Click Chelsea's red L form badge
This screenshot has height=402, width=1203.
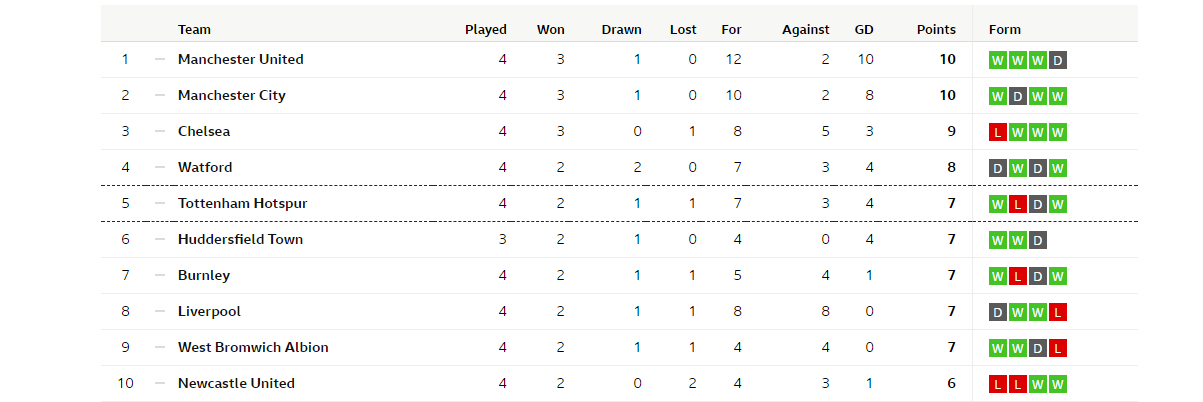click(997, 132)
